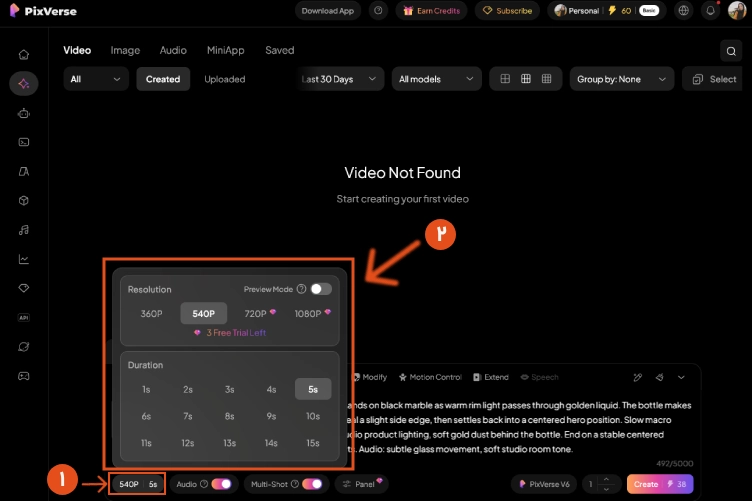Open the 540P 5s settings selector

coord(138,484)
